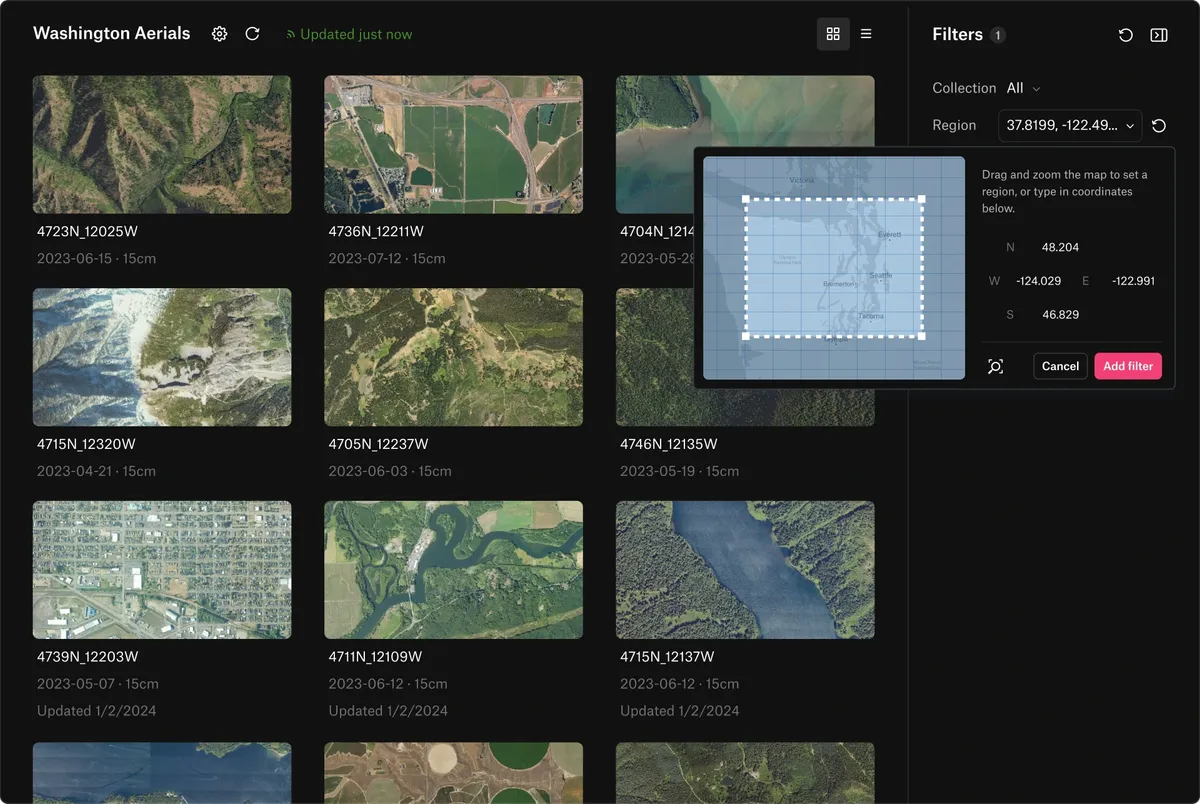Open thumbnail for 4736N_12211W
The image size is (1200, 804).
(x=453, y=144)
